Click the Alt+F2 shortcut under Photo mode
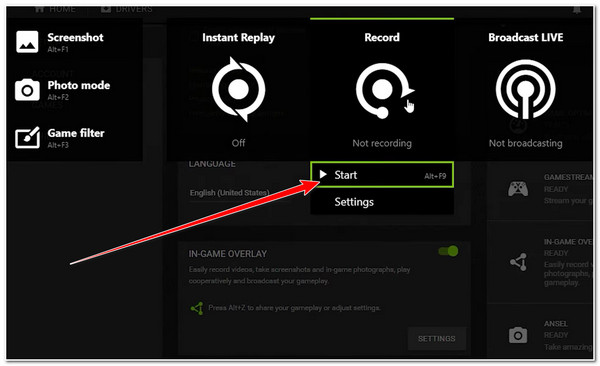 point(58,97)
